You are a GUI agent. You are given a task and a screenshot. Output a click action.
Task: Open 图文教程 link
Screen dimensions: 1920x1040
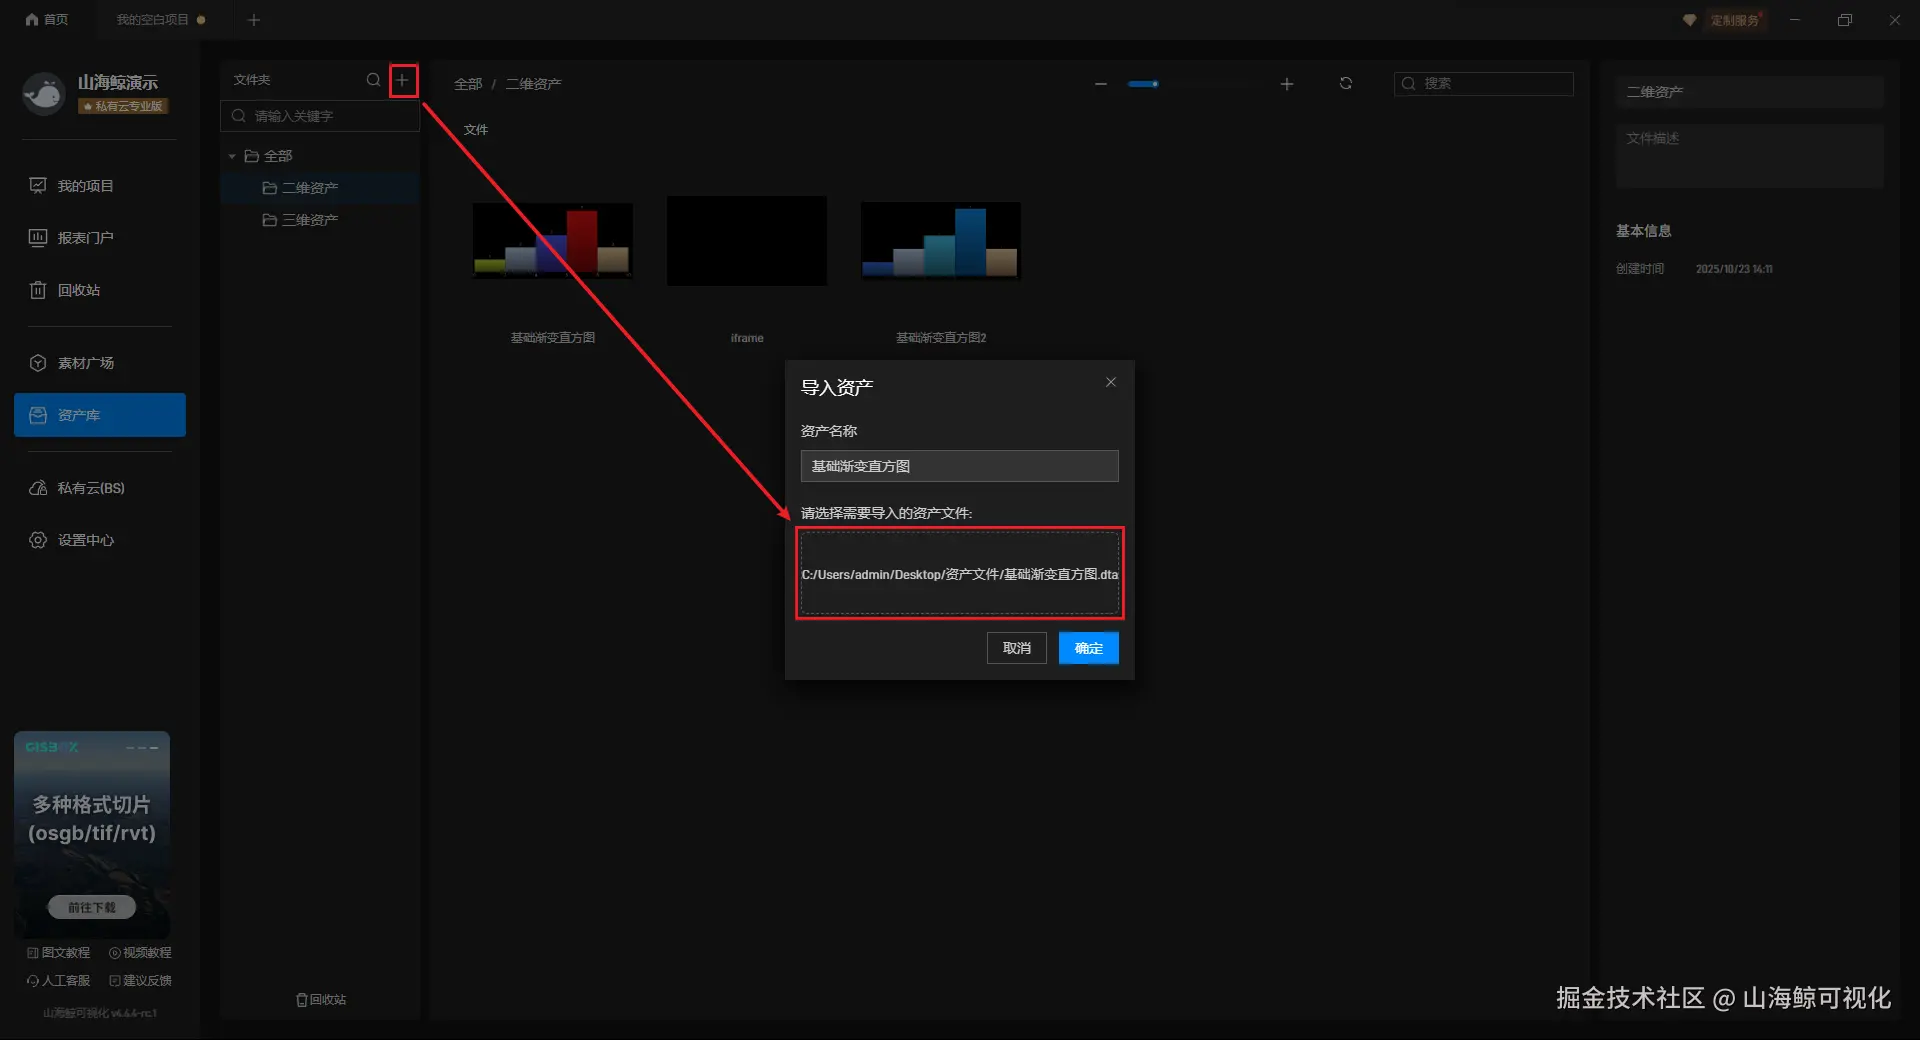[59, 953]
